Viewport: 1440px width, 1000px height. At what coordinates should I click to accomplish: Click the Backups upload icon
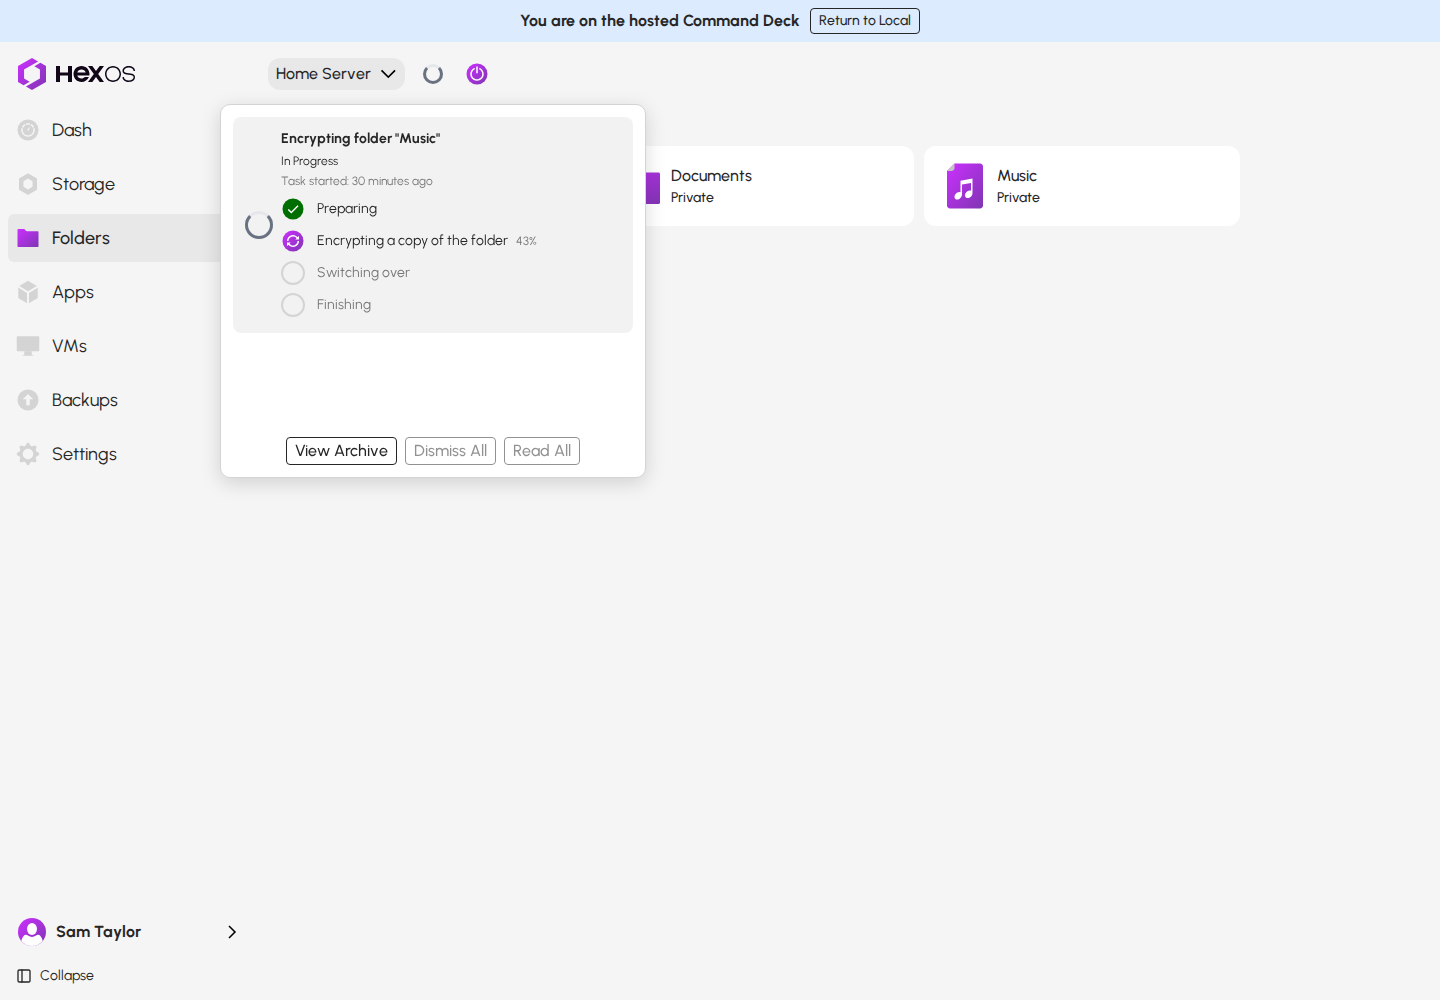[28, 400]
